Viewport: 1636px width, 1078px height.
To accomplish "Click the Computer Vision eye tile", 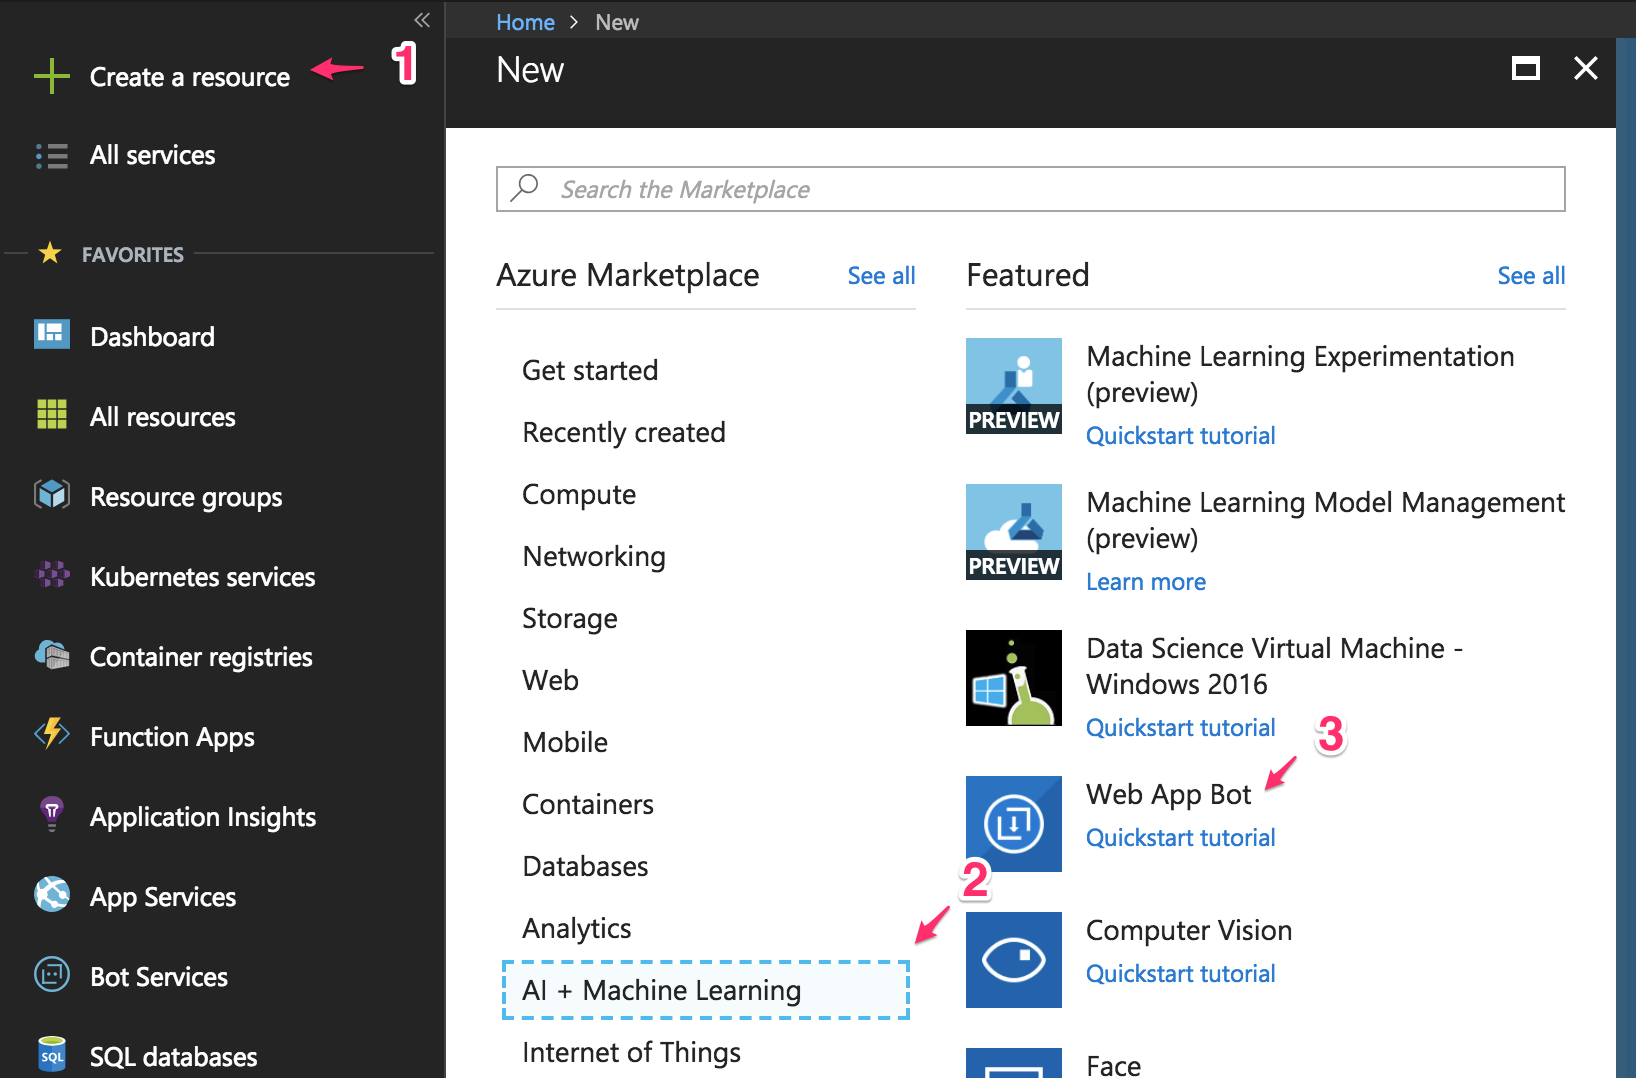I will point(1014,960).
